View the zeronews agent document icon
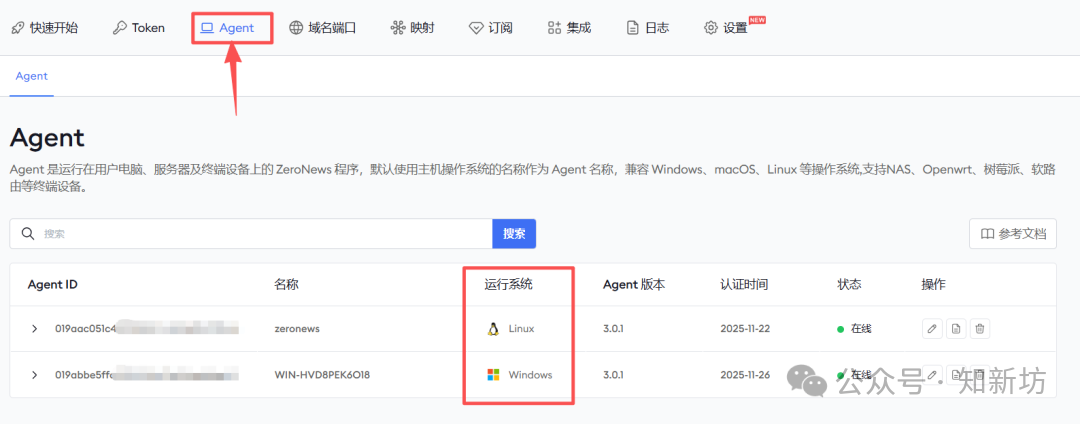The image size is (1080, 424). pyautogui.click(x=956, y=329)
